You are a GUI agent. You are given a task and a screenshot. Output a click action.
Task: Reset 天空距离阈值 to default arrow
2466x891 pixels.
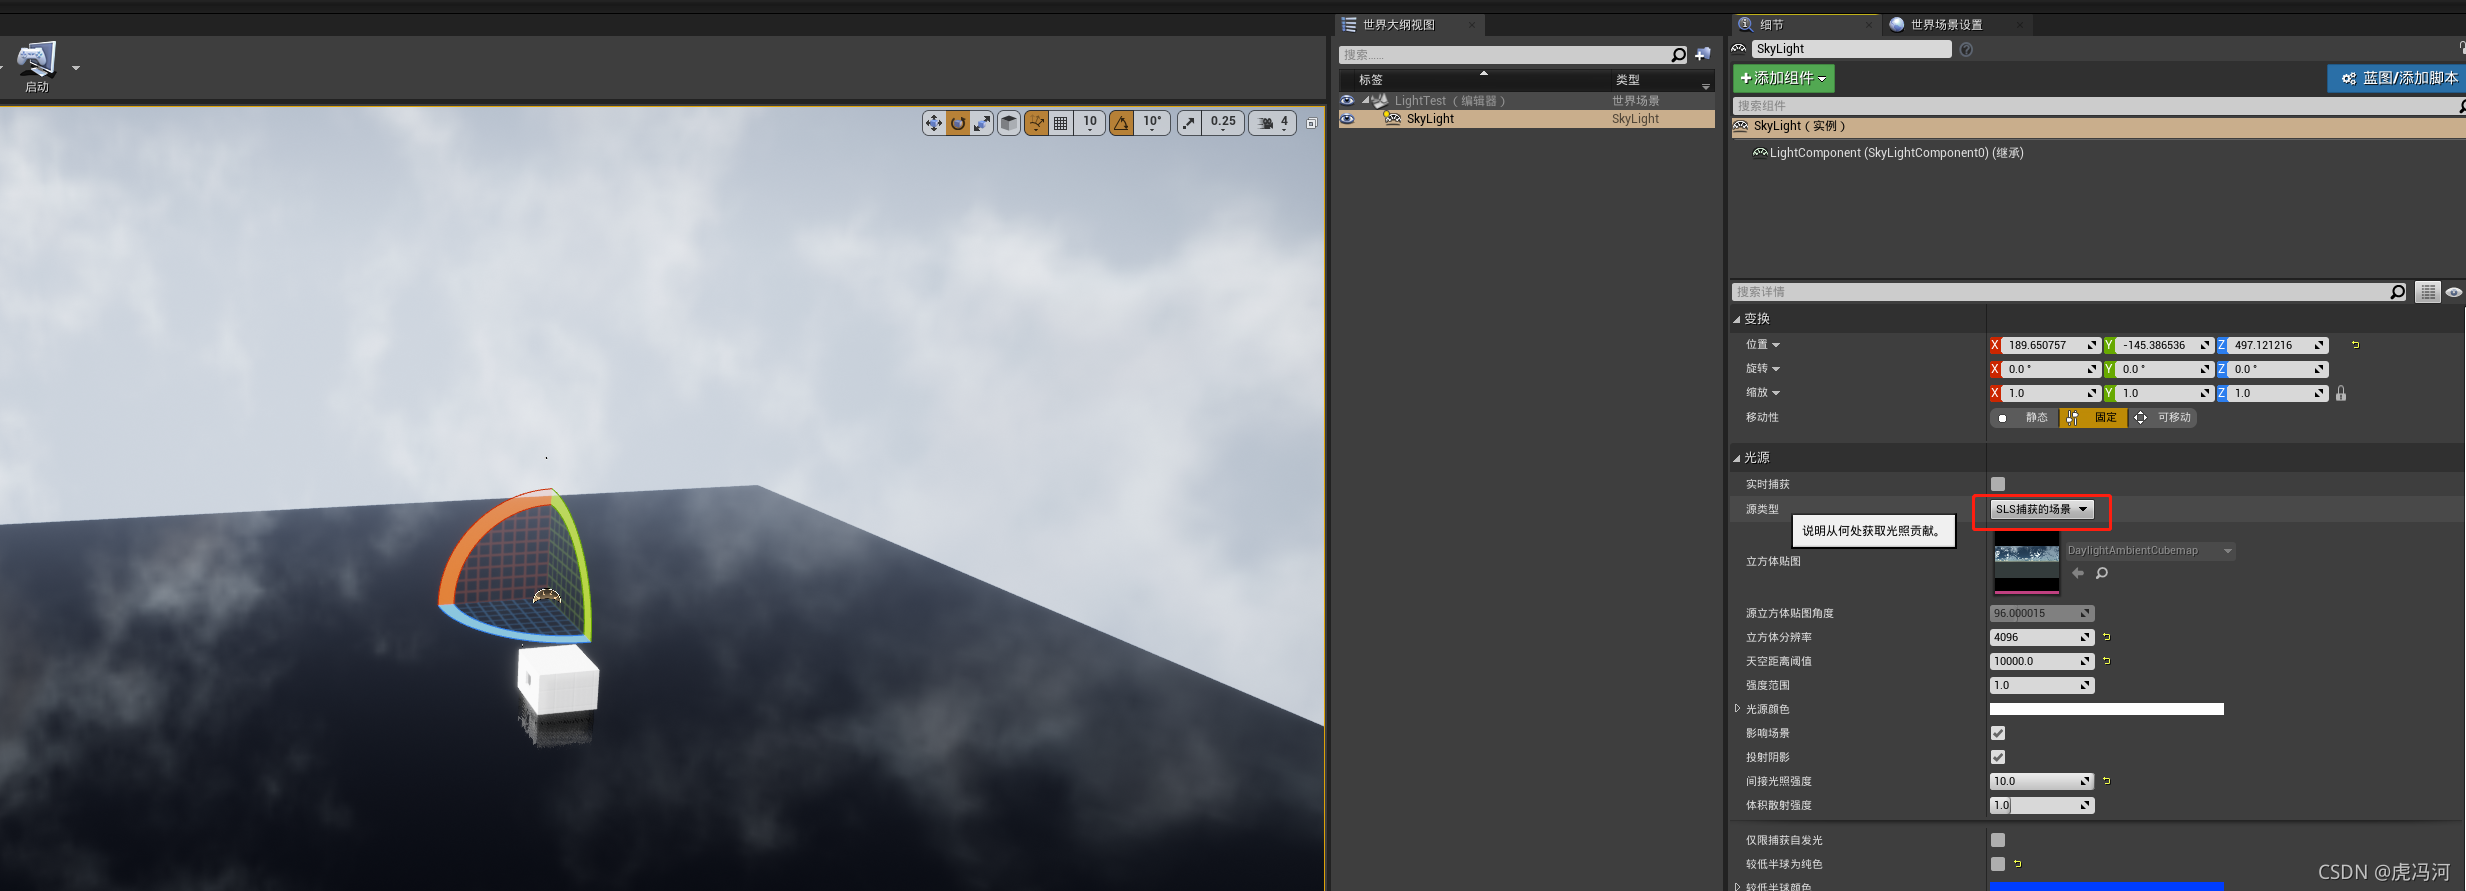point(2106,661)
